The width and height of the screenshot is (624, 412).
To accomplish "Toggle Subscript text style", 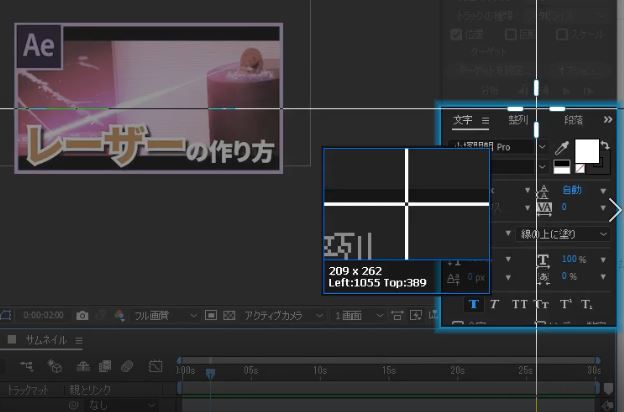I will [587, 305].
